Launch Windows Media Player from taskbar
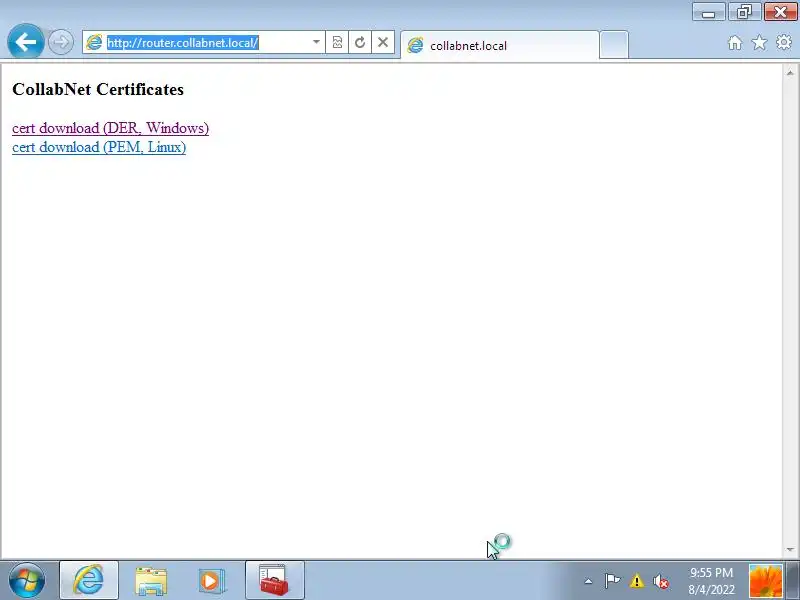The width and height of the screenshot is (800, 600). [210, 580]
